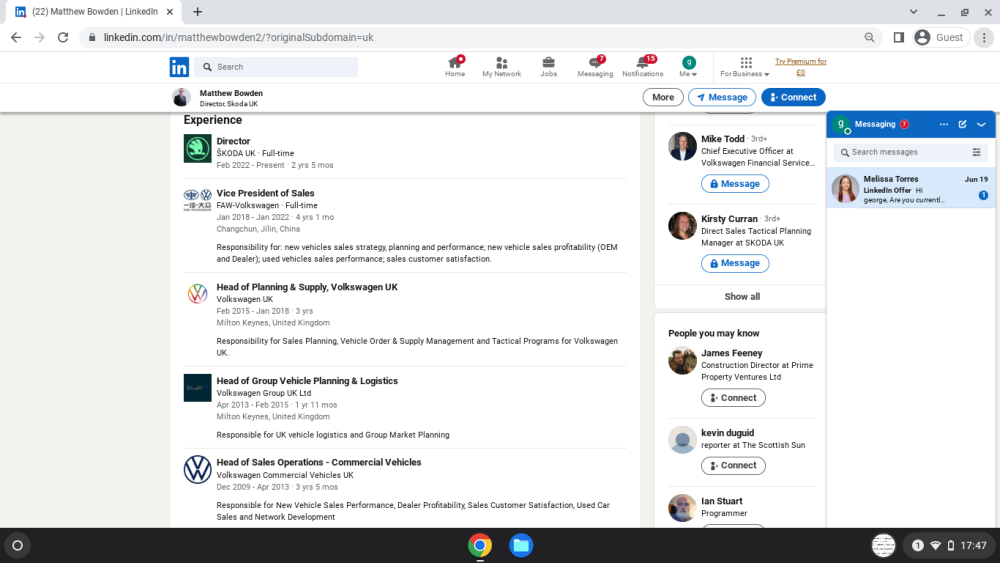Toggle the browser side panel
1000x563 pixels.
(899, 38)
